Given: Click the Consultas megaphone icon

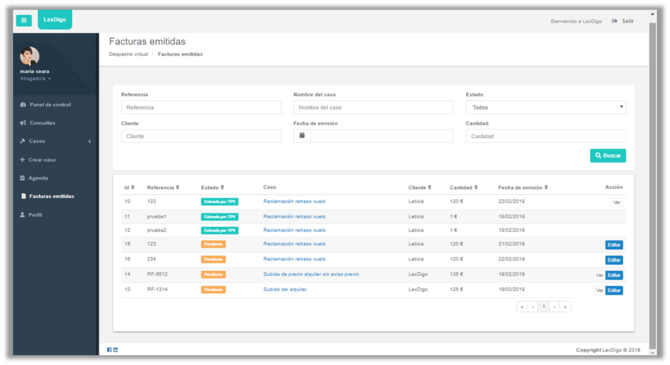Looking at the screenshot, I should 23,123.
